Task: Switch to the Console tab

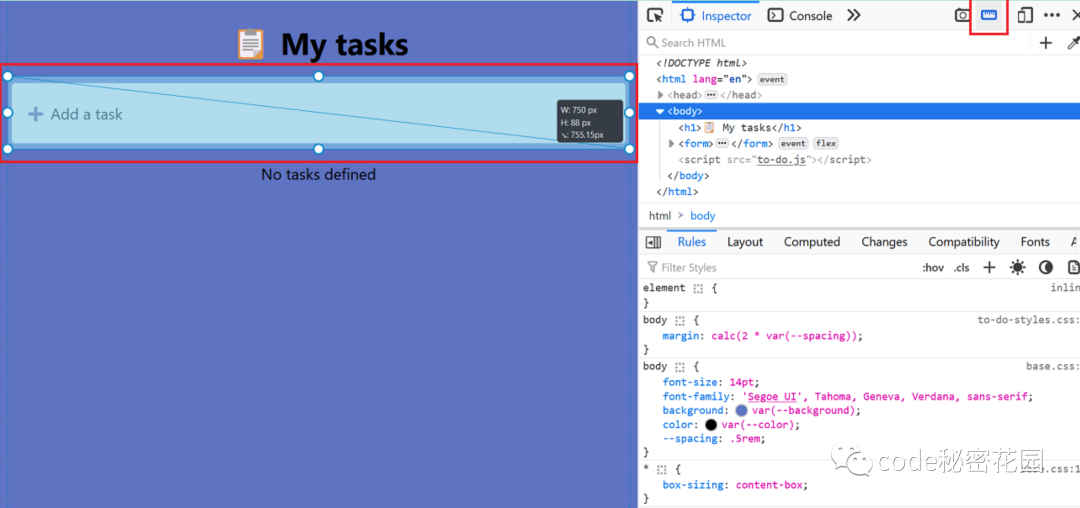Action: 800,15
